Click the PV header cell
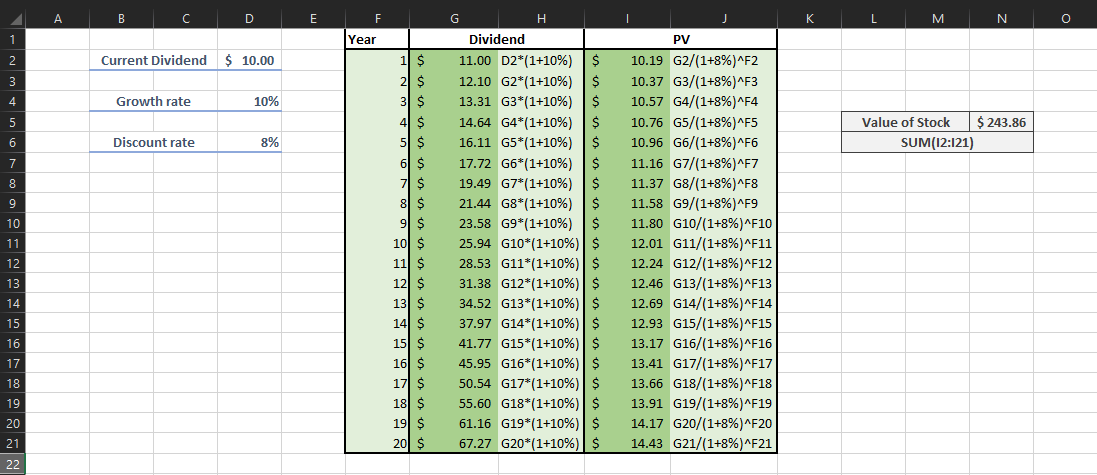1097x475 pixels. pos(680,39)
